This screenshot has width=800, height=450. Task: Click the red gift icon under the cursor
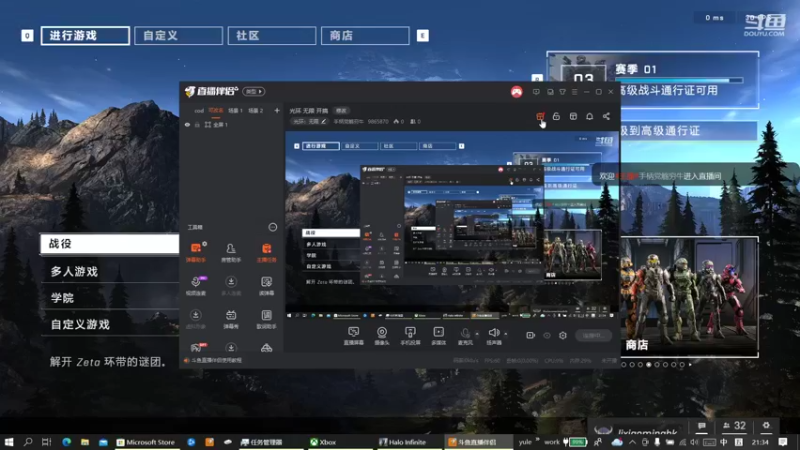[540, 117]
